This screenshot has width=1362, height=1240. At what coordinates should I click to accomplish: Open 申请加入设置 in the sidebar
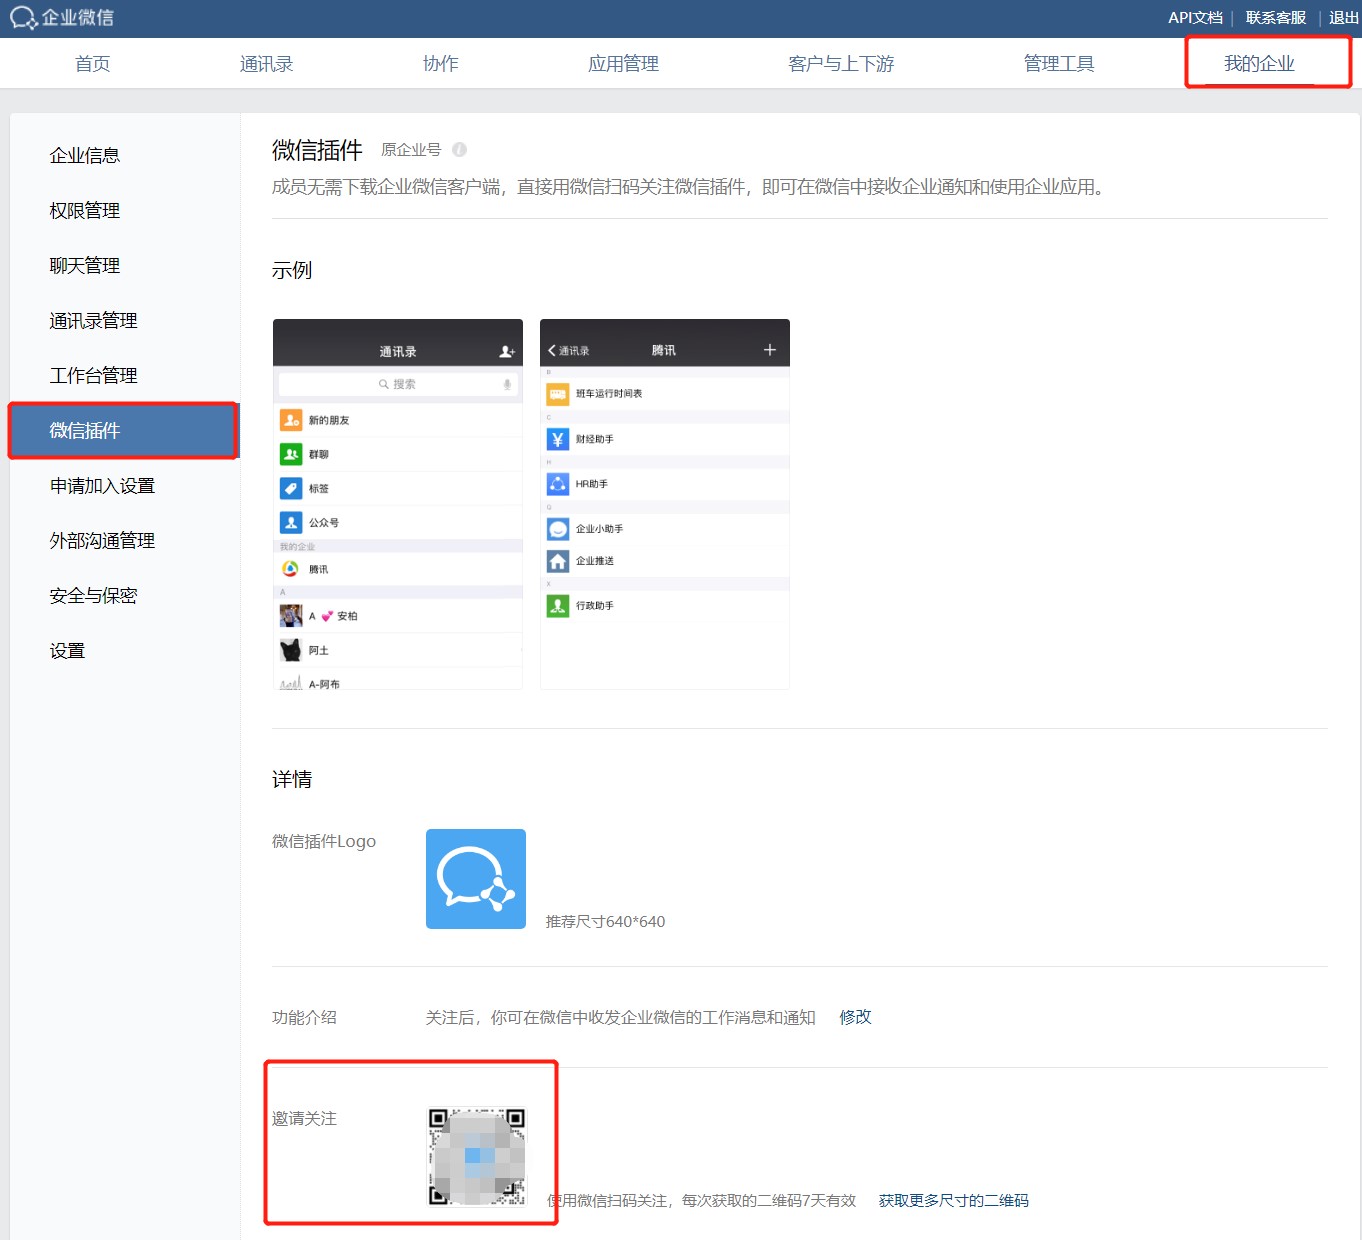102,486
